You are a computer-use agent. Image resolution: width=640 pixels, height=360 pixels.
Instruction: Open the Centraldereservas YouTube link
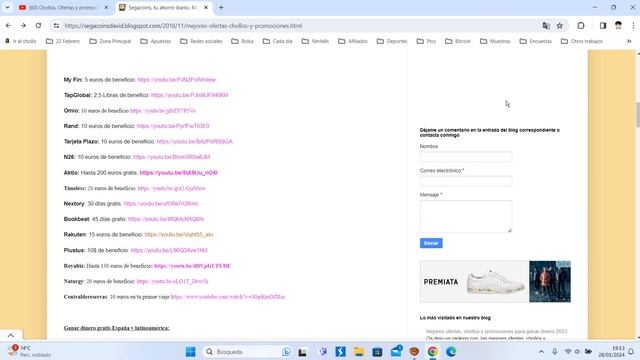(228, 297)
